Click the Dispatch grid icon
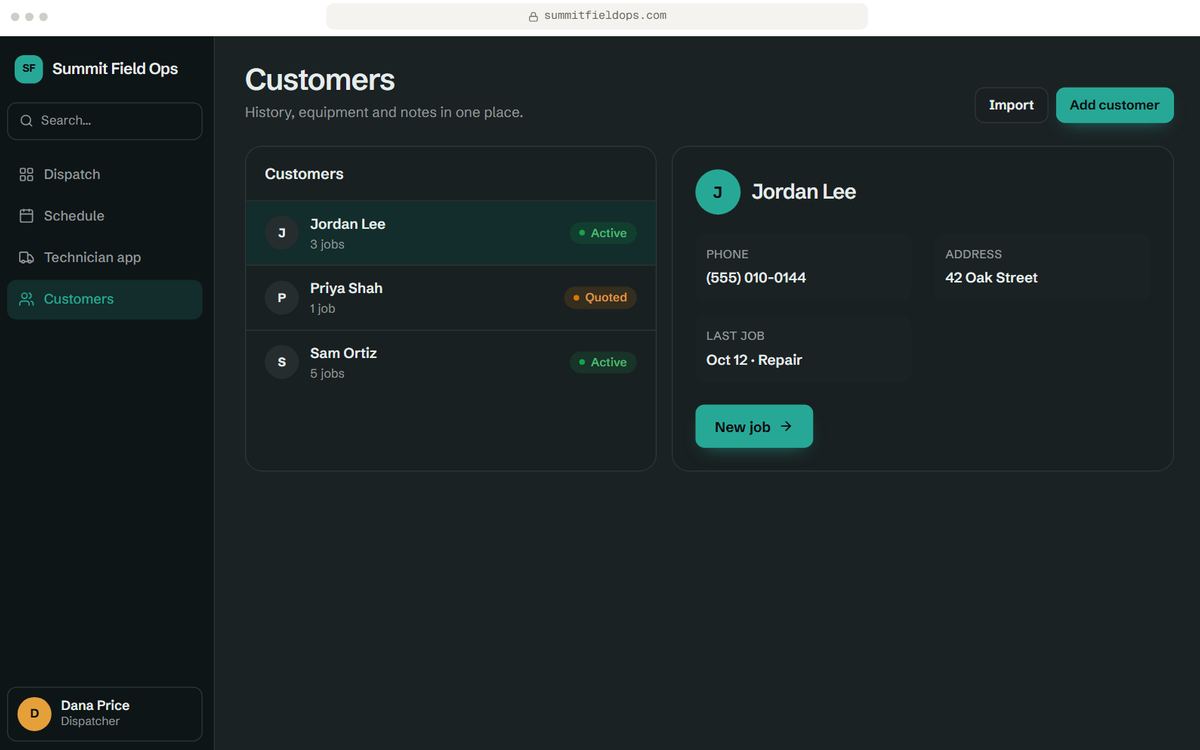 (27, 175)
